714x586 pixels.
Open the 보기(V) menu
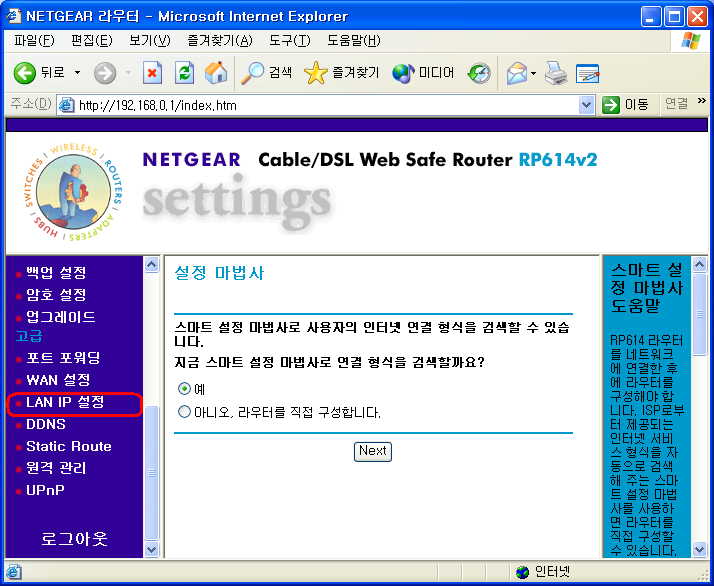click(150, 41)
